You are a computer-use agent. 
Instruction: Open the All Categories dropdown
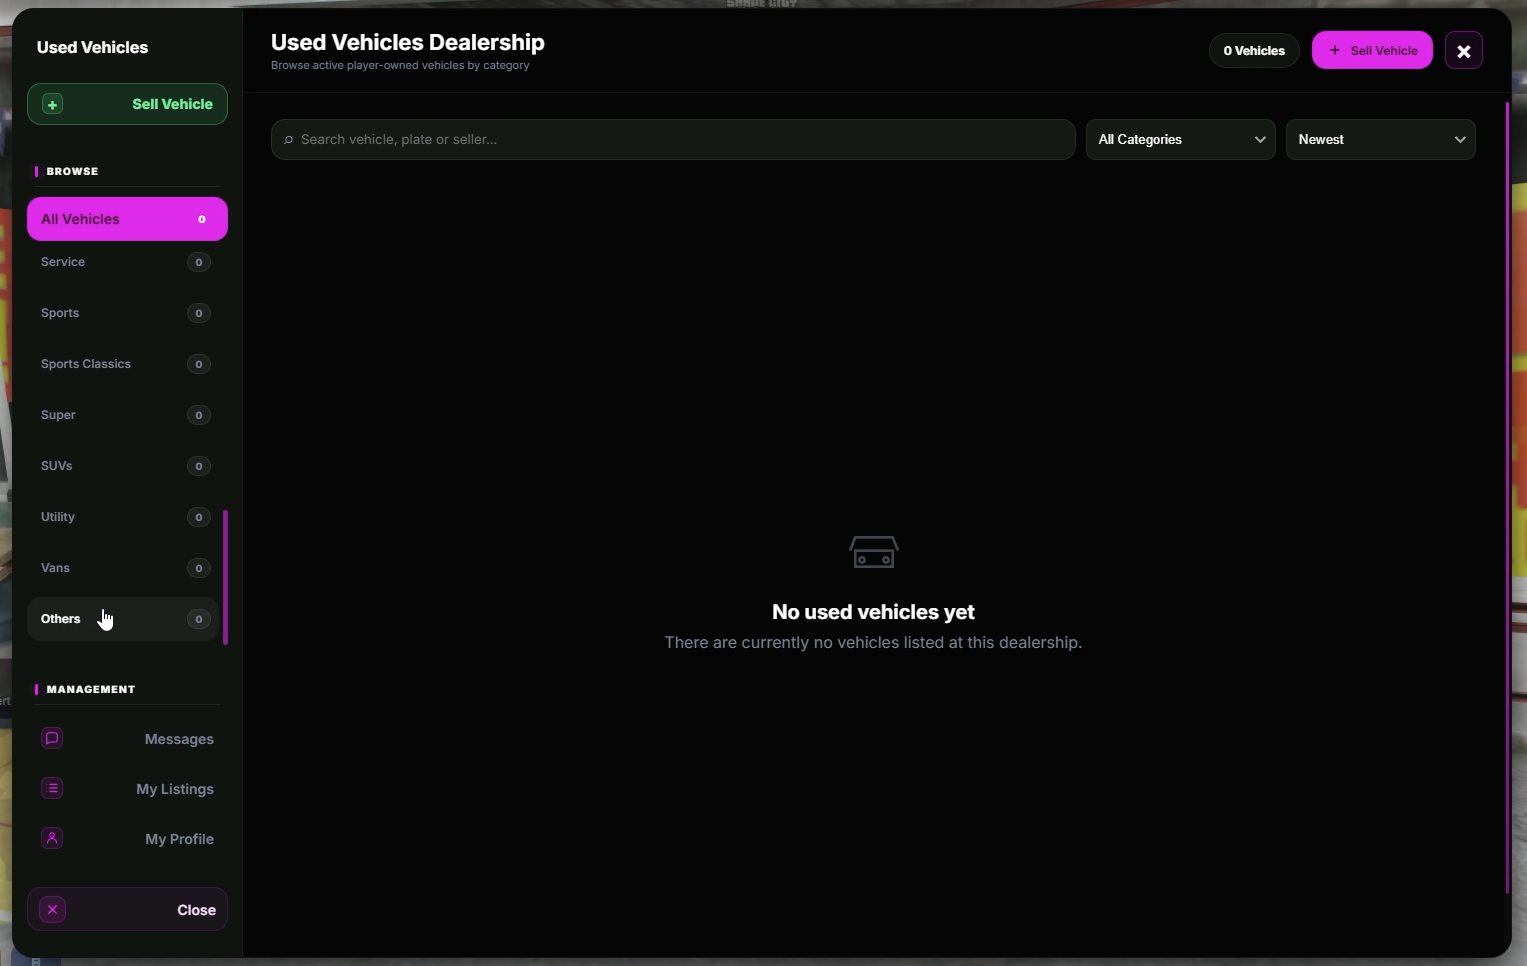point(1180,140)
